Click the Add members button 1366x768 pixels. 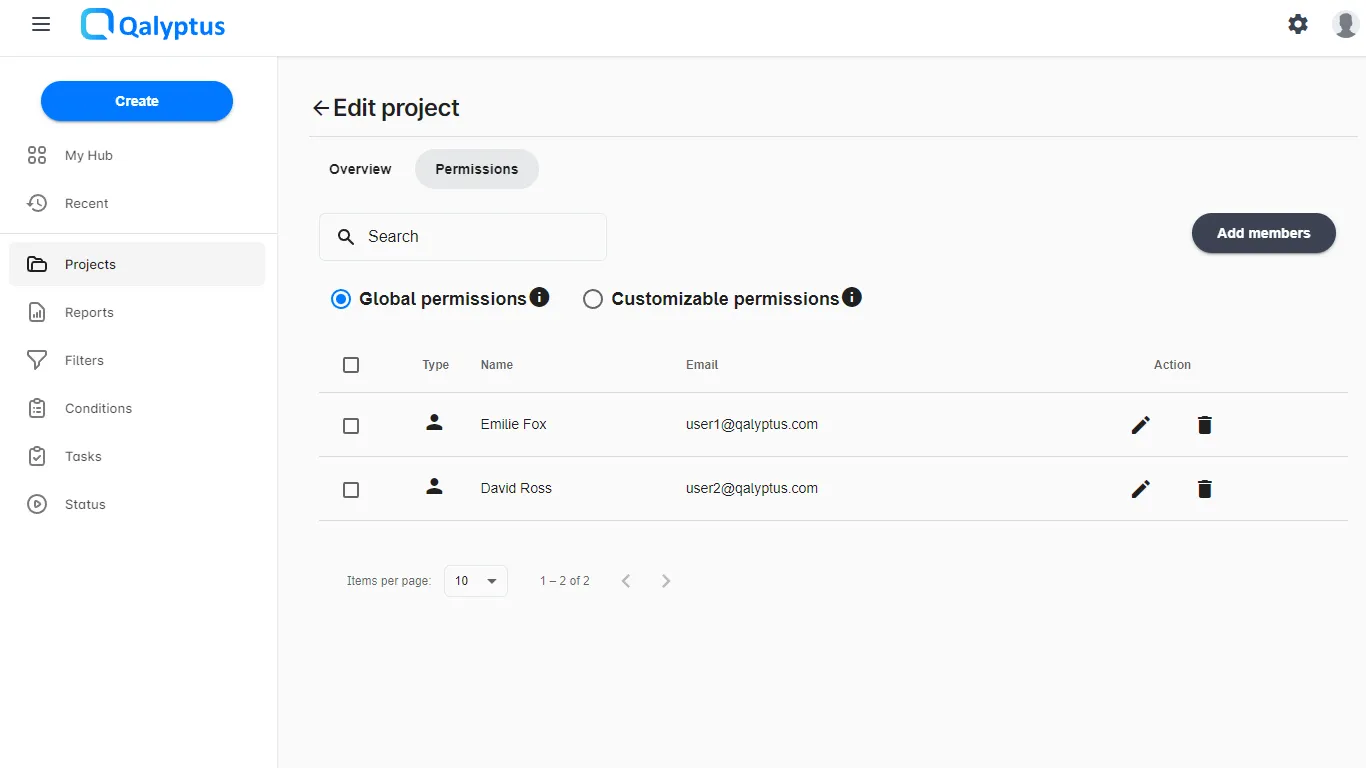pyautogui.click(x=1263, y=233)
